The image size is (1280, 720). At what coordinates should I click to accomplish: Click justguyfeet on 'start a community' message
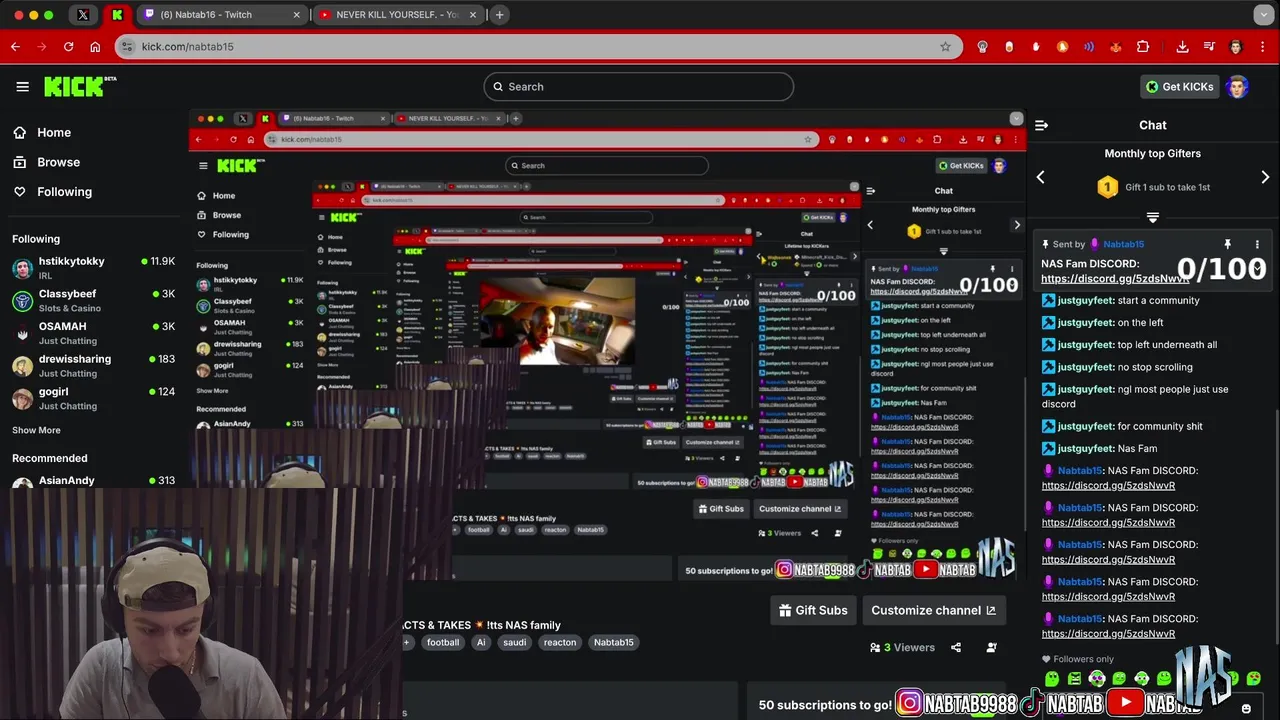[x=1085, y=300]
